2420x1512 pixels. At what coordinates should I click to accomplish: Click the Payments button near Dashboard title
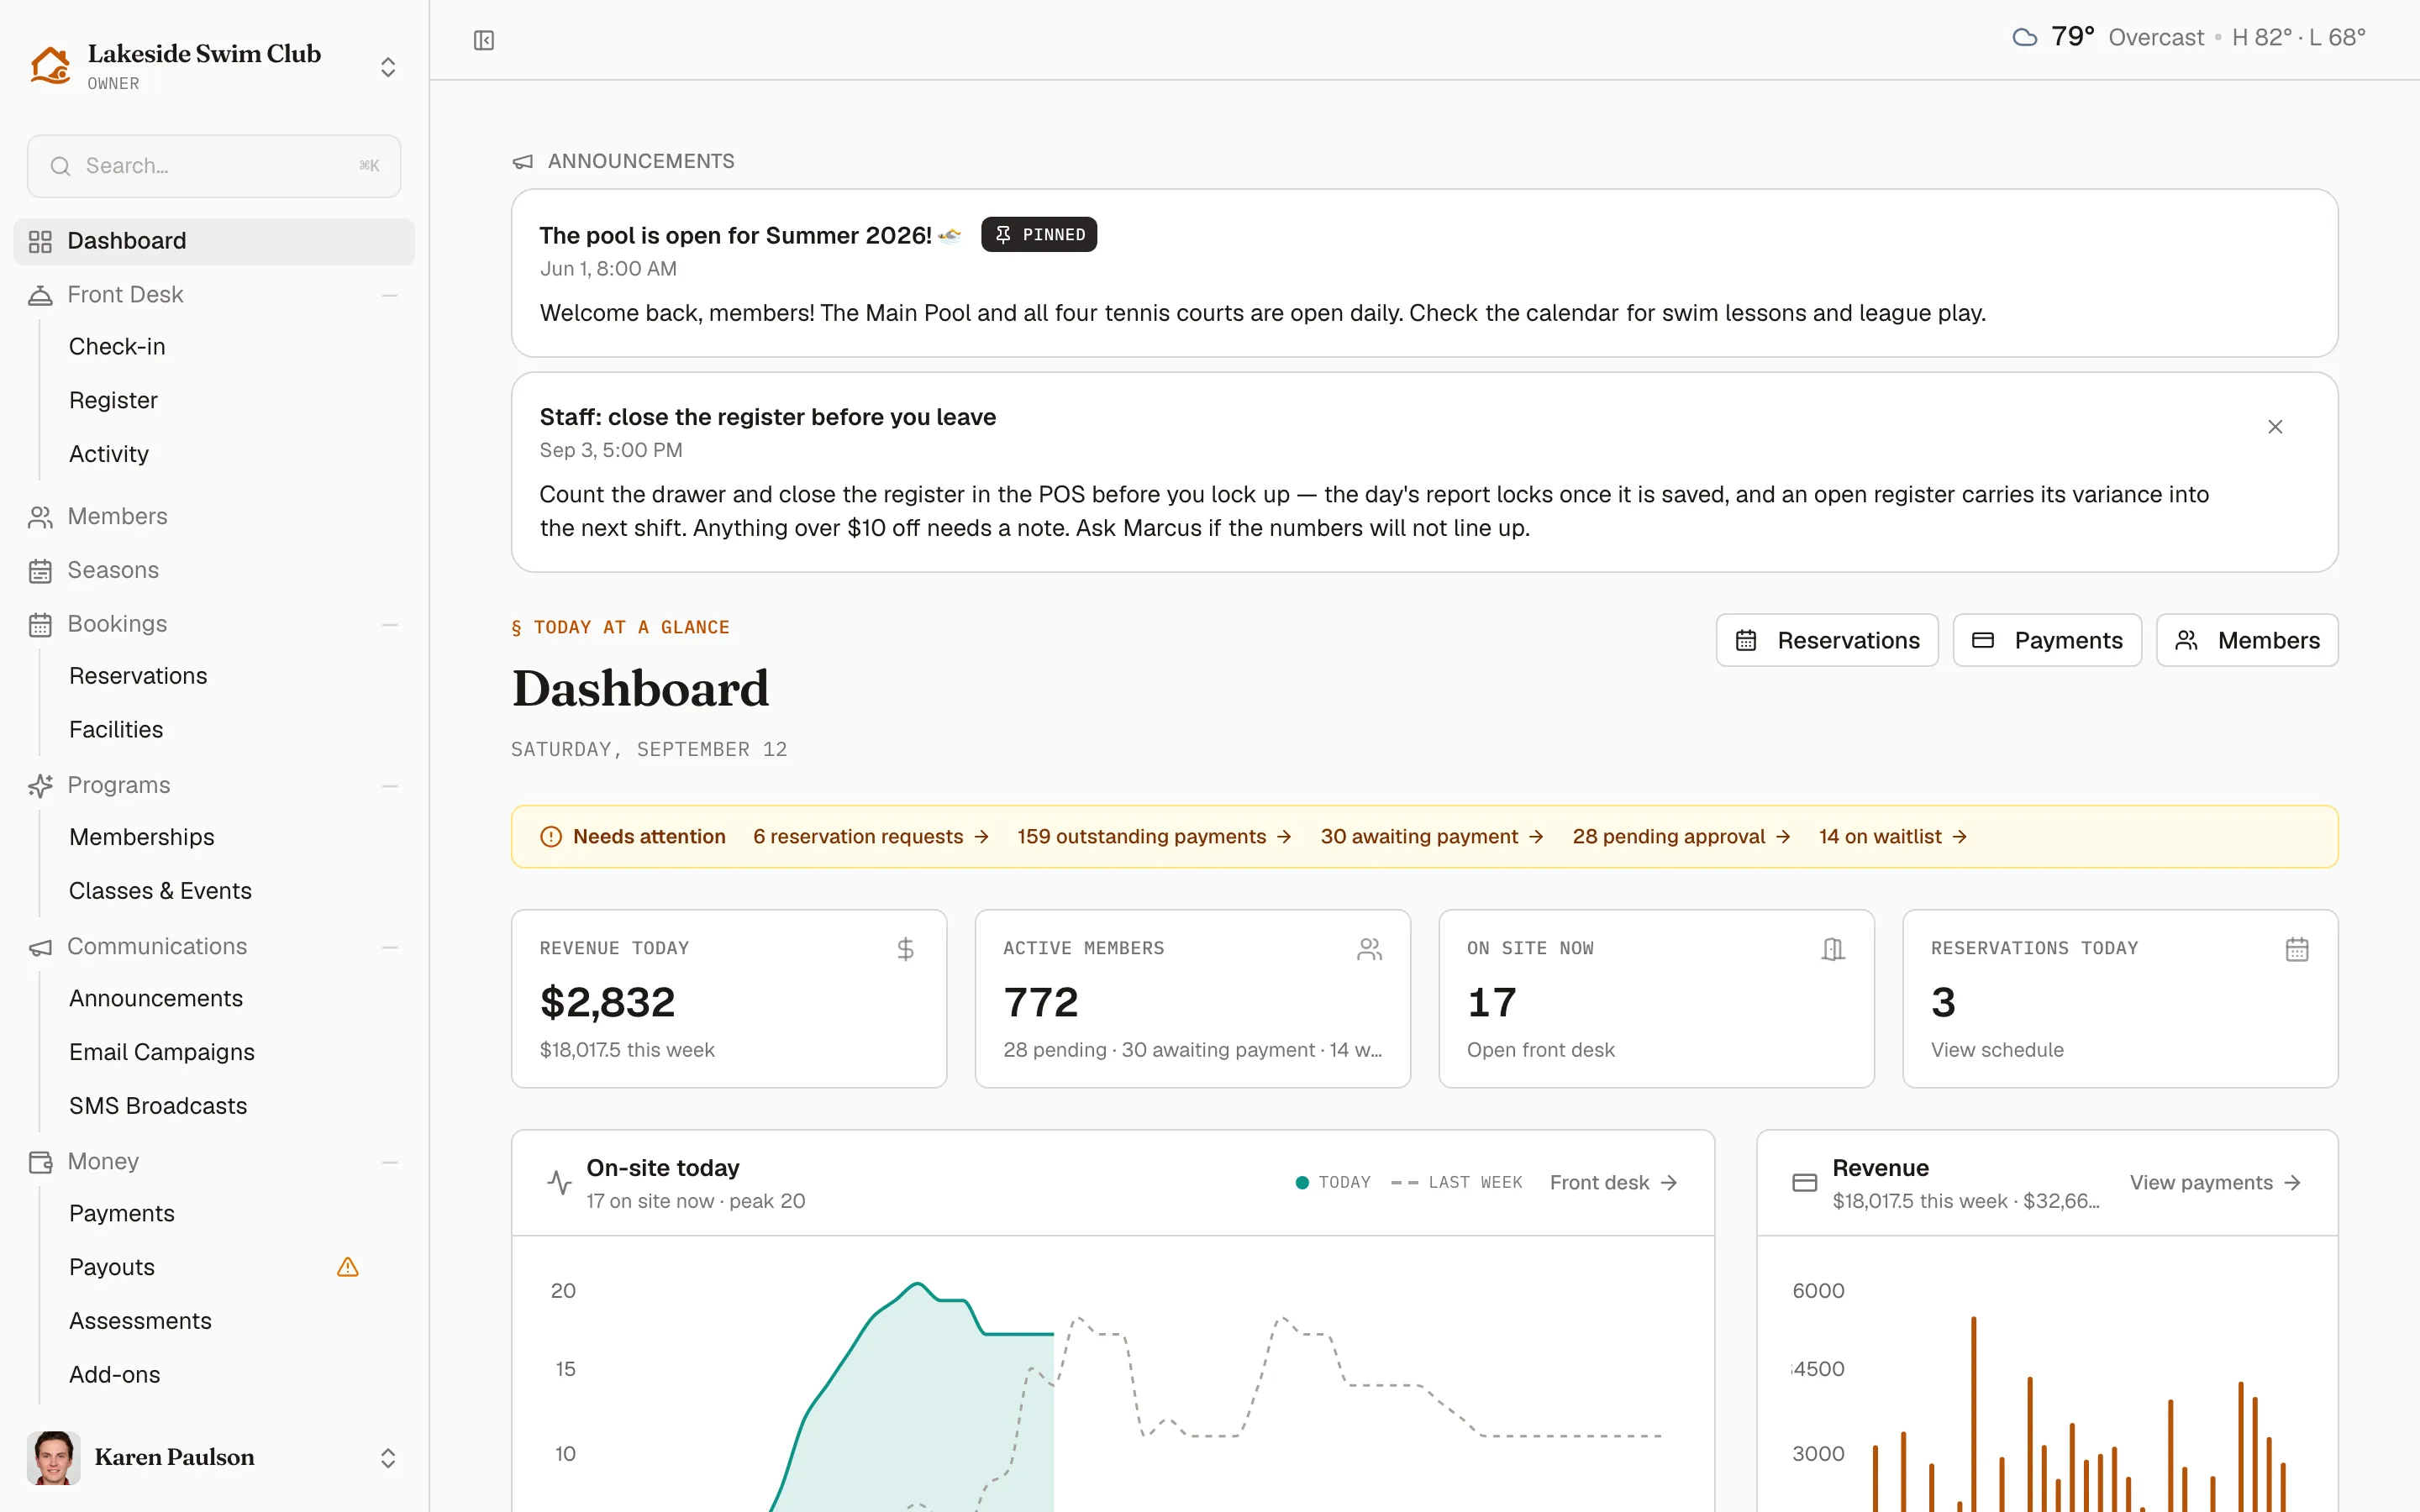coord(2047,640)
